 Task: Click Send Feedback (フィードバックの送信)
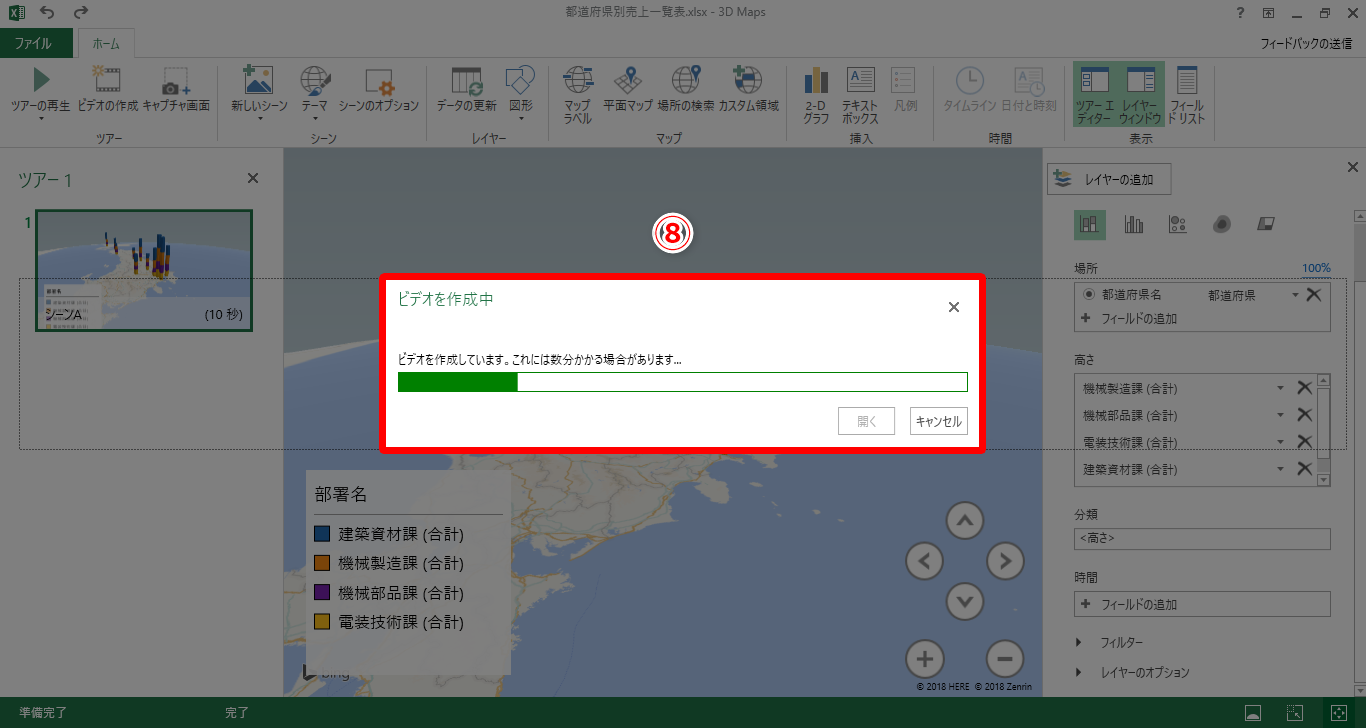tap(1308, 44)
